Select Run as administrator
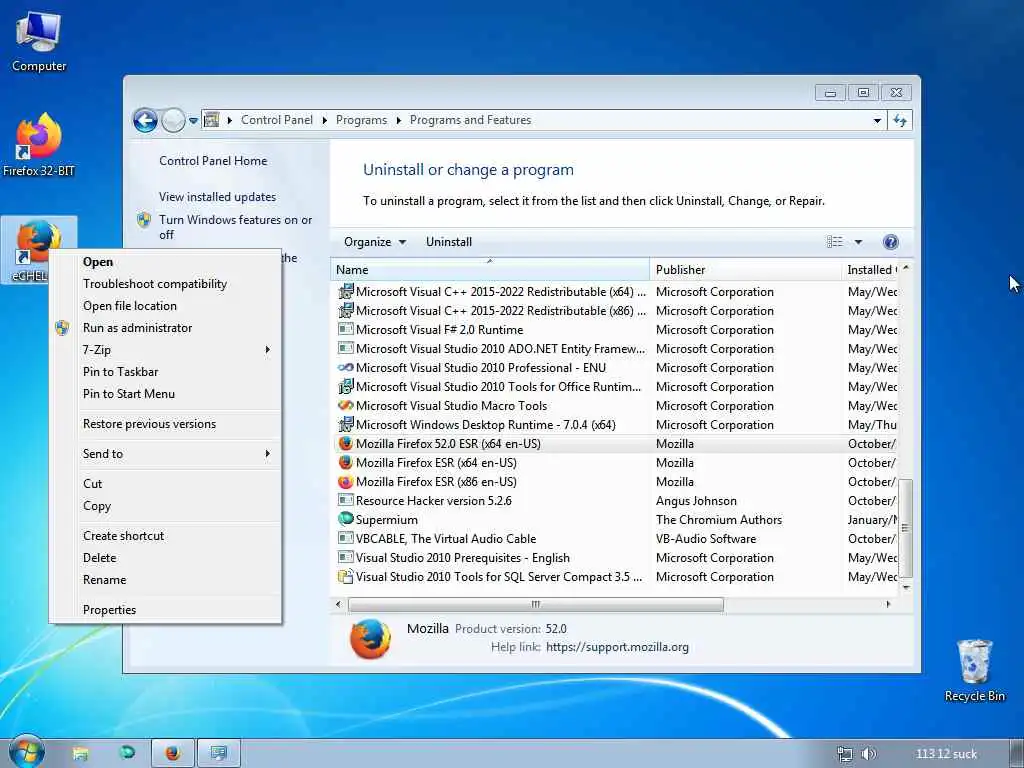 coord(167,328)
